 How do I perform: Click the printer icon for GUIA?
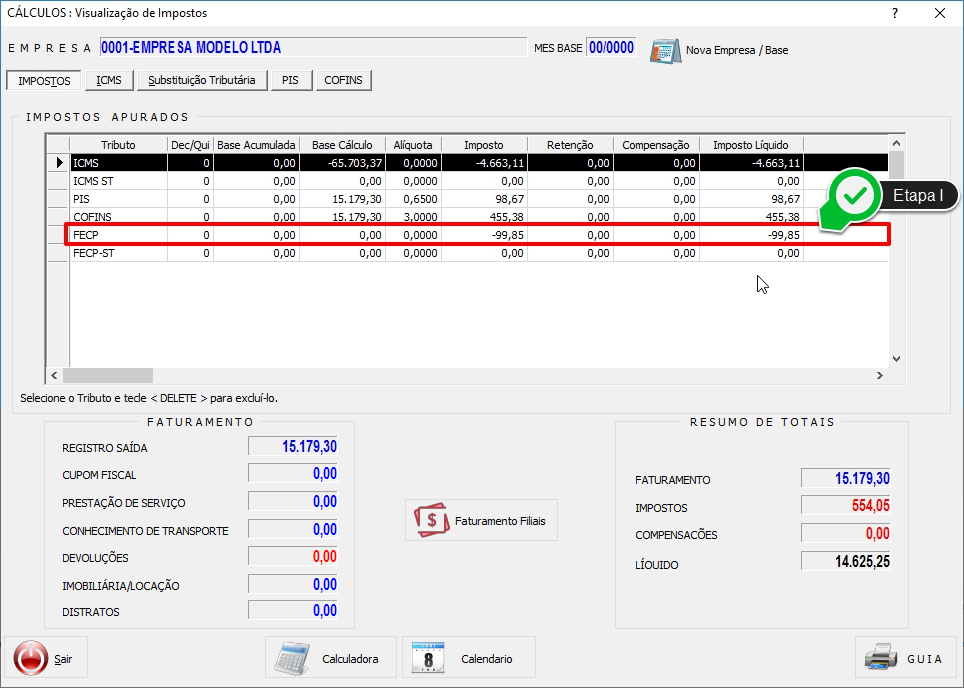881,658
